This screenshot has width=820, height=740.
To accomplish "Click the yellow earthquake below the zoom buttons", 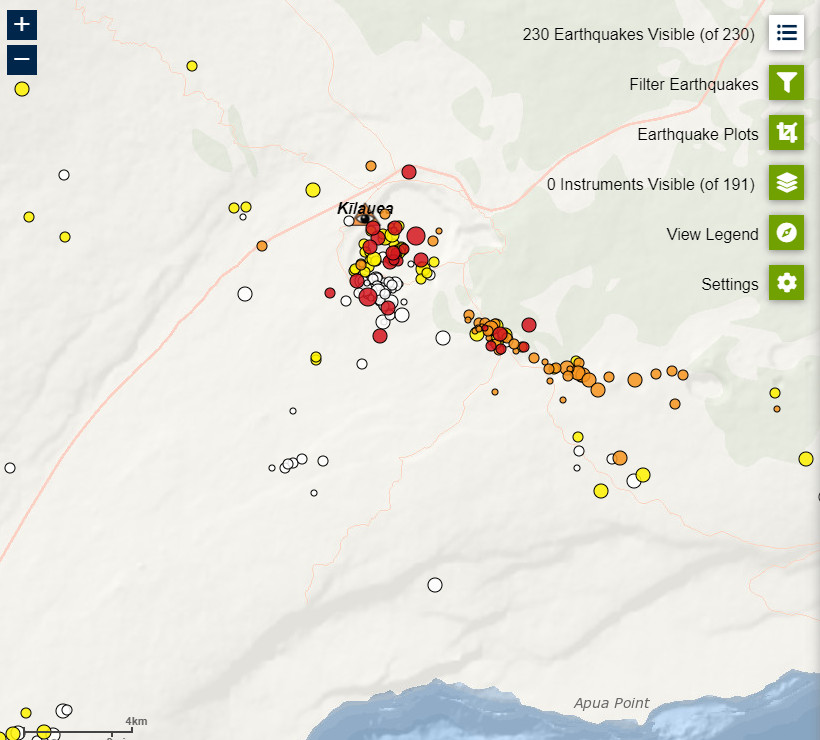I will click(x=22, y=89).
